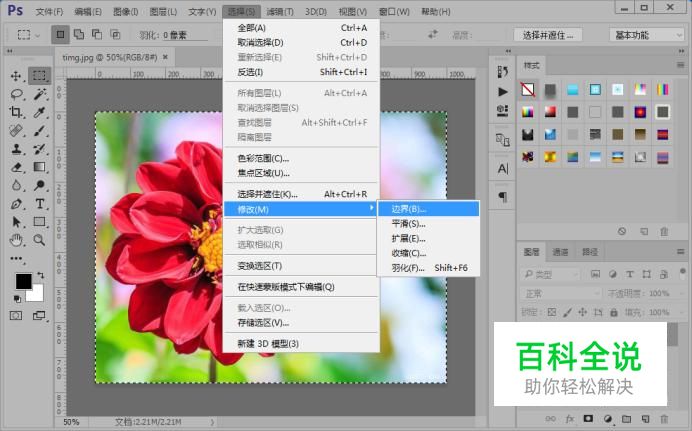
Task: Click the black foreground color swatch
Action: coord(23,281)
